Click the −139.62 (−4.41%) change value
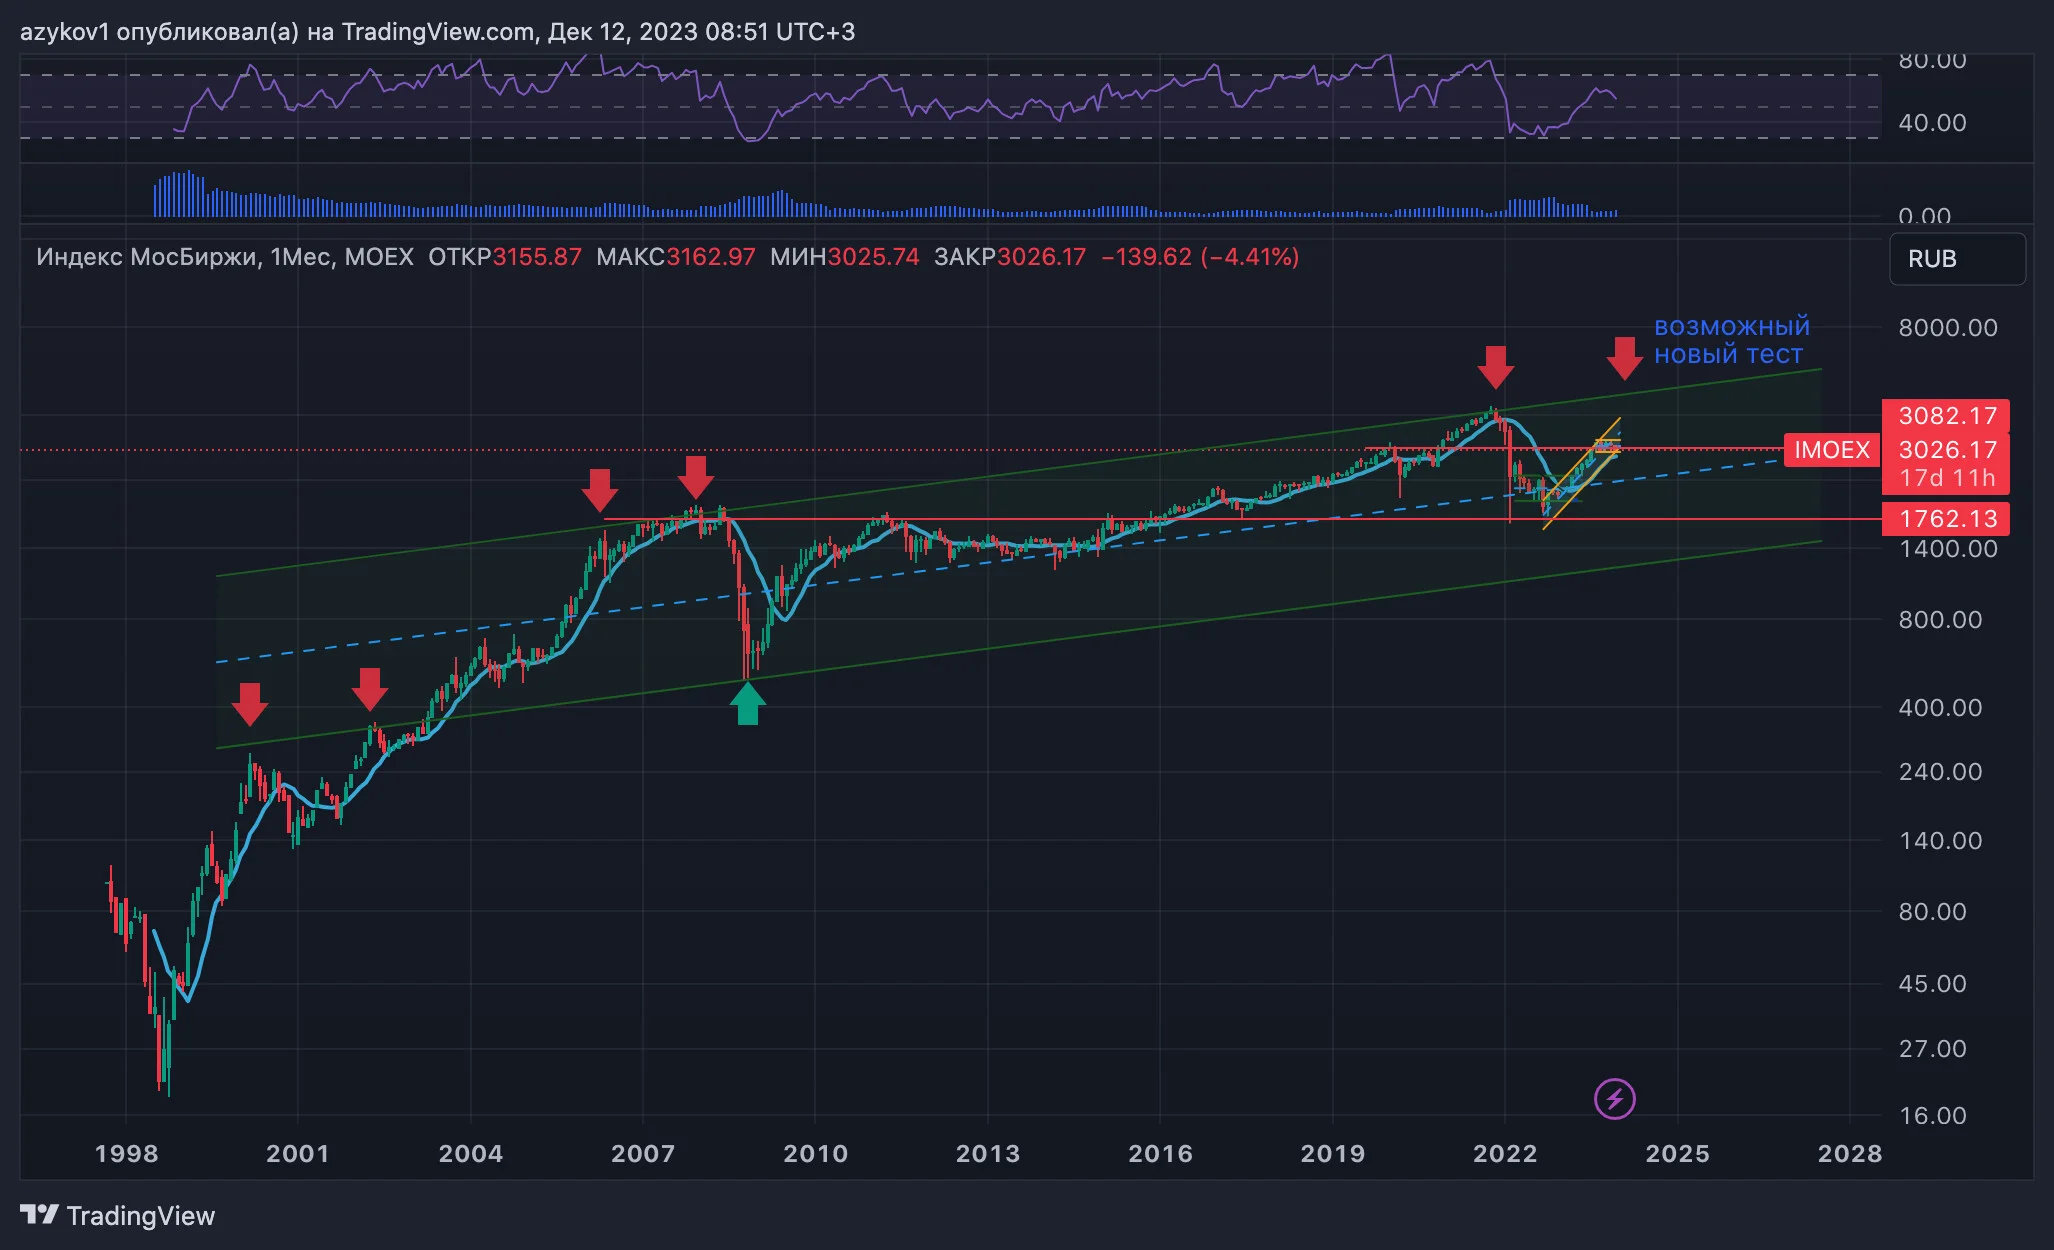Image resolution: width=2054 pixels, height=1250 pixels. coord(1199,257)
